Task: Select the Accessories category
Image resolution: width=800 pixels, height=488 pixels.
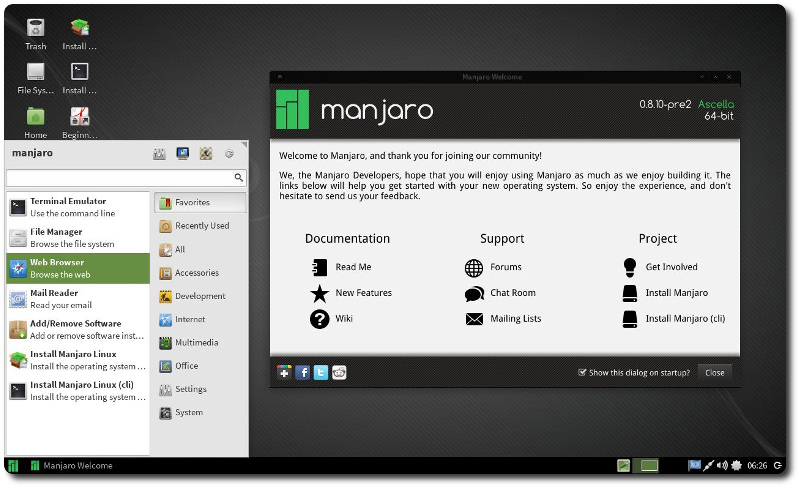Action: tap(200, 273)
